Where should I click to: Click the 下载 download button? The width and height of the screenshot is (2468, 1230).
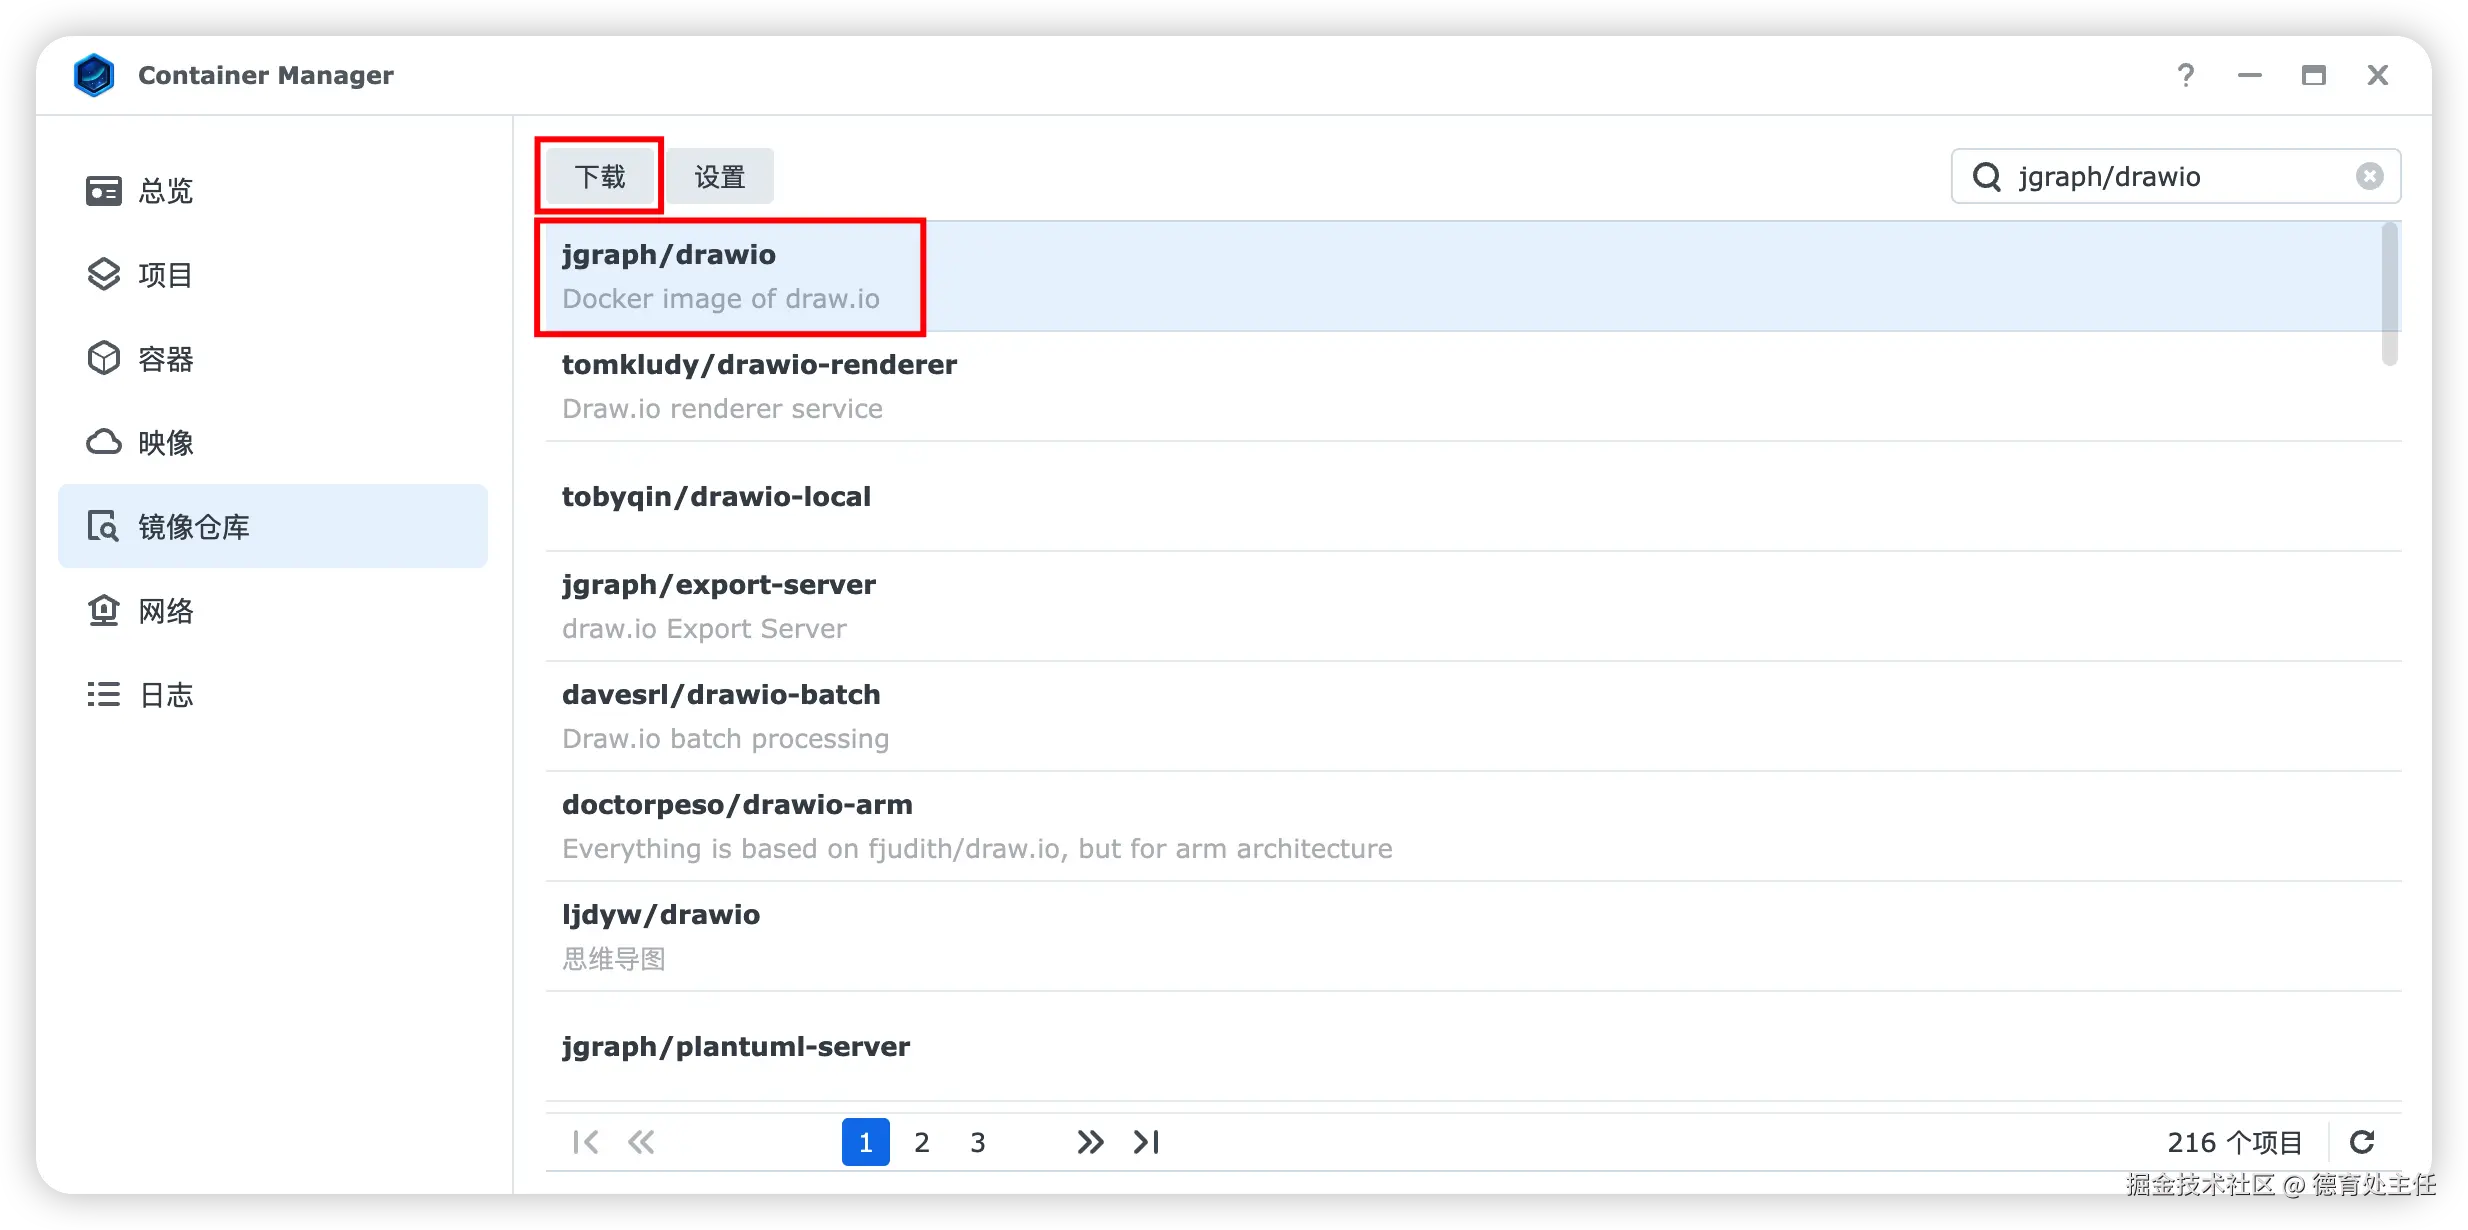[x=600, y=177]
